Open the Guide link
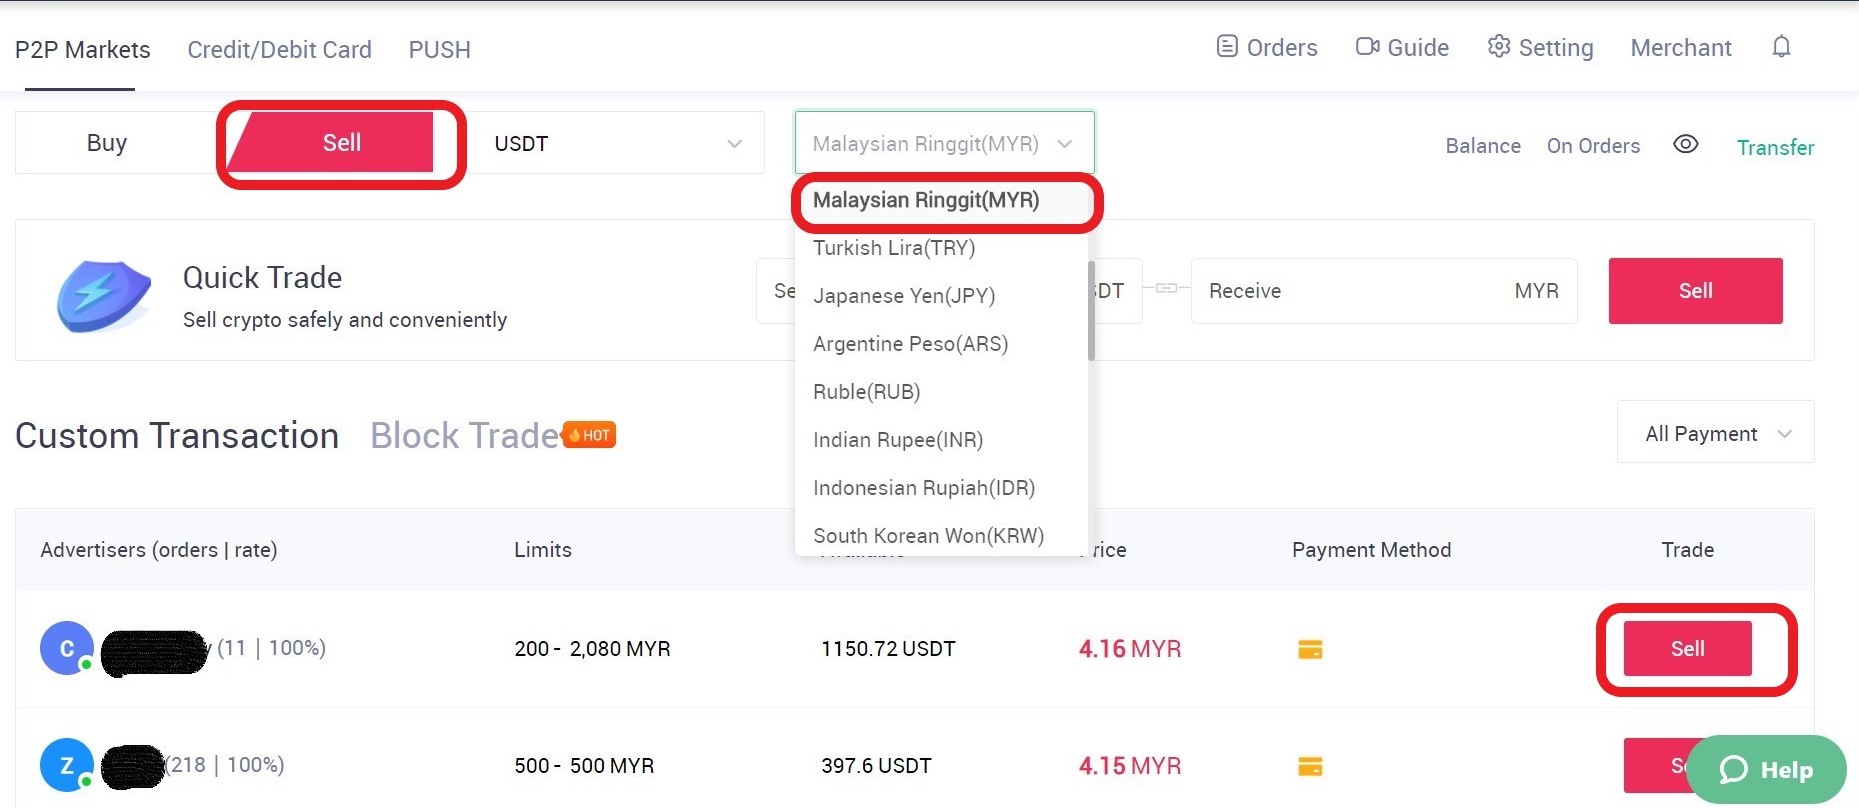Screen dimensions: 1859x808 point(1402,48)
